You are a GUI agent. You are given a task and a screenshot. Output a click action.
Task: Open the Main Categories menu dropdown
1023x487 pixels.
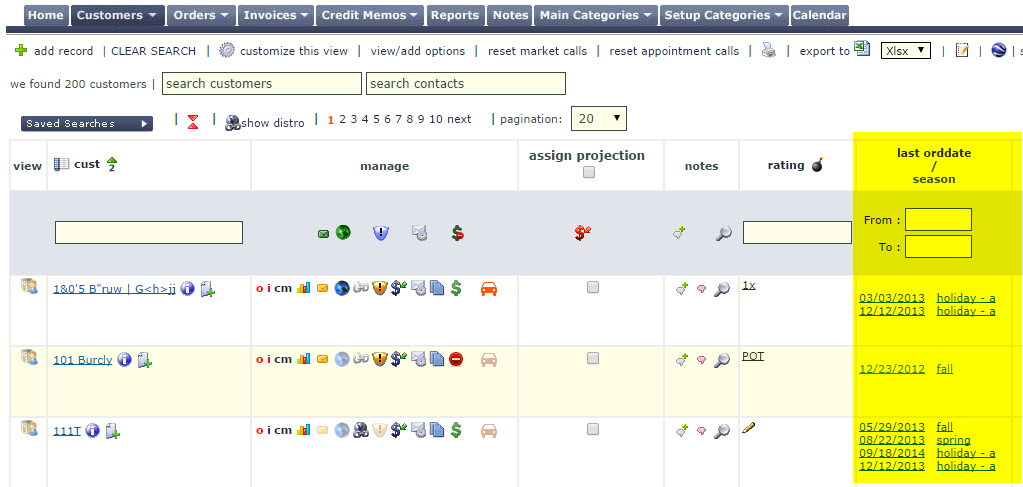pos(596,15)
